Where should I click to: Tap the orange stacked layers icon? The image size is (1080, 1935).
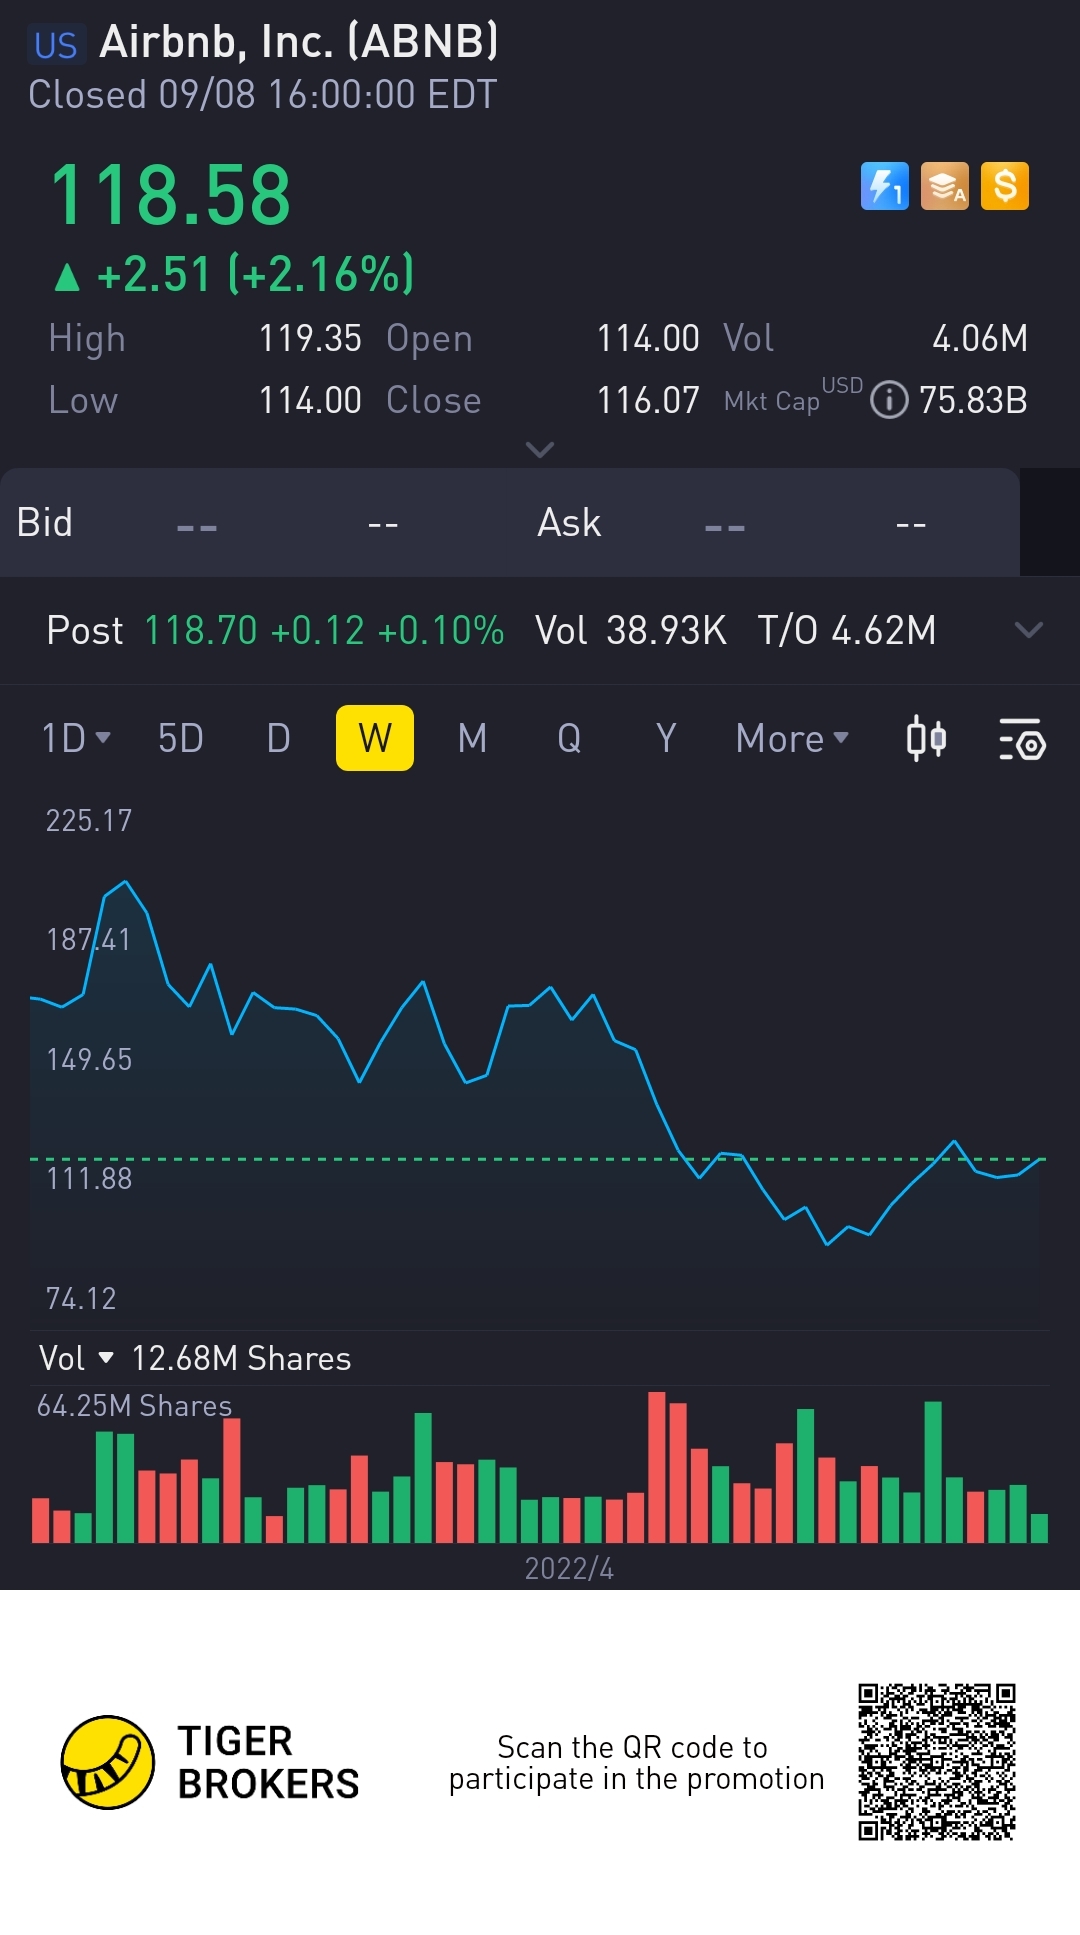tap(944, 186)
